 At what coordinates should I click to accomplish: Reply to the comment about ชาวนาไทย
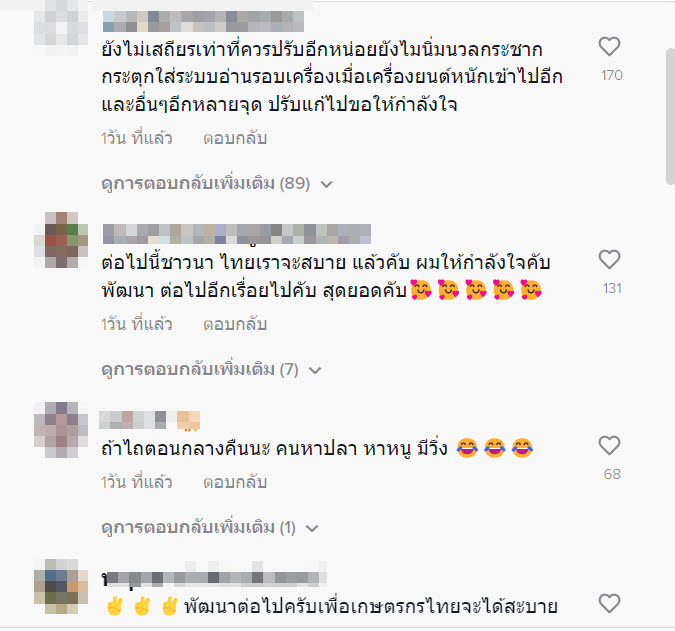point(235,324)
